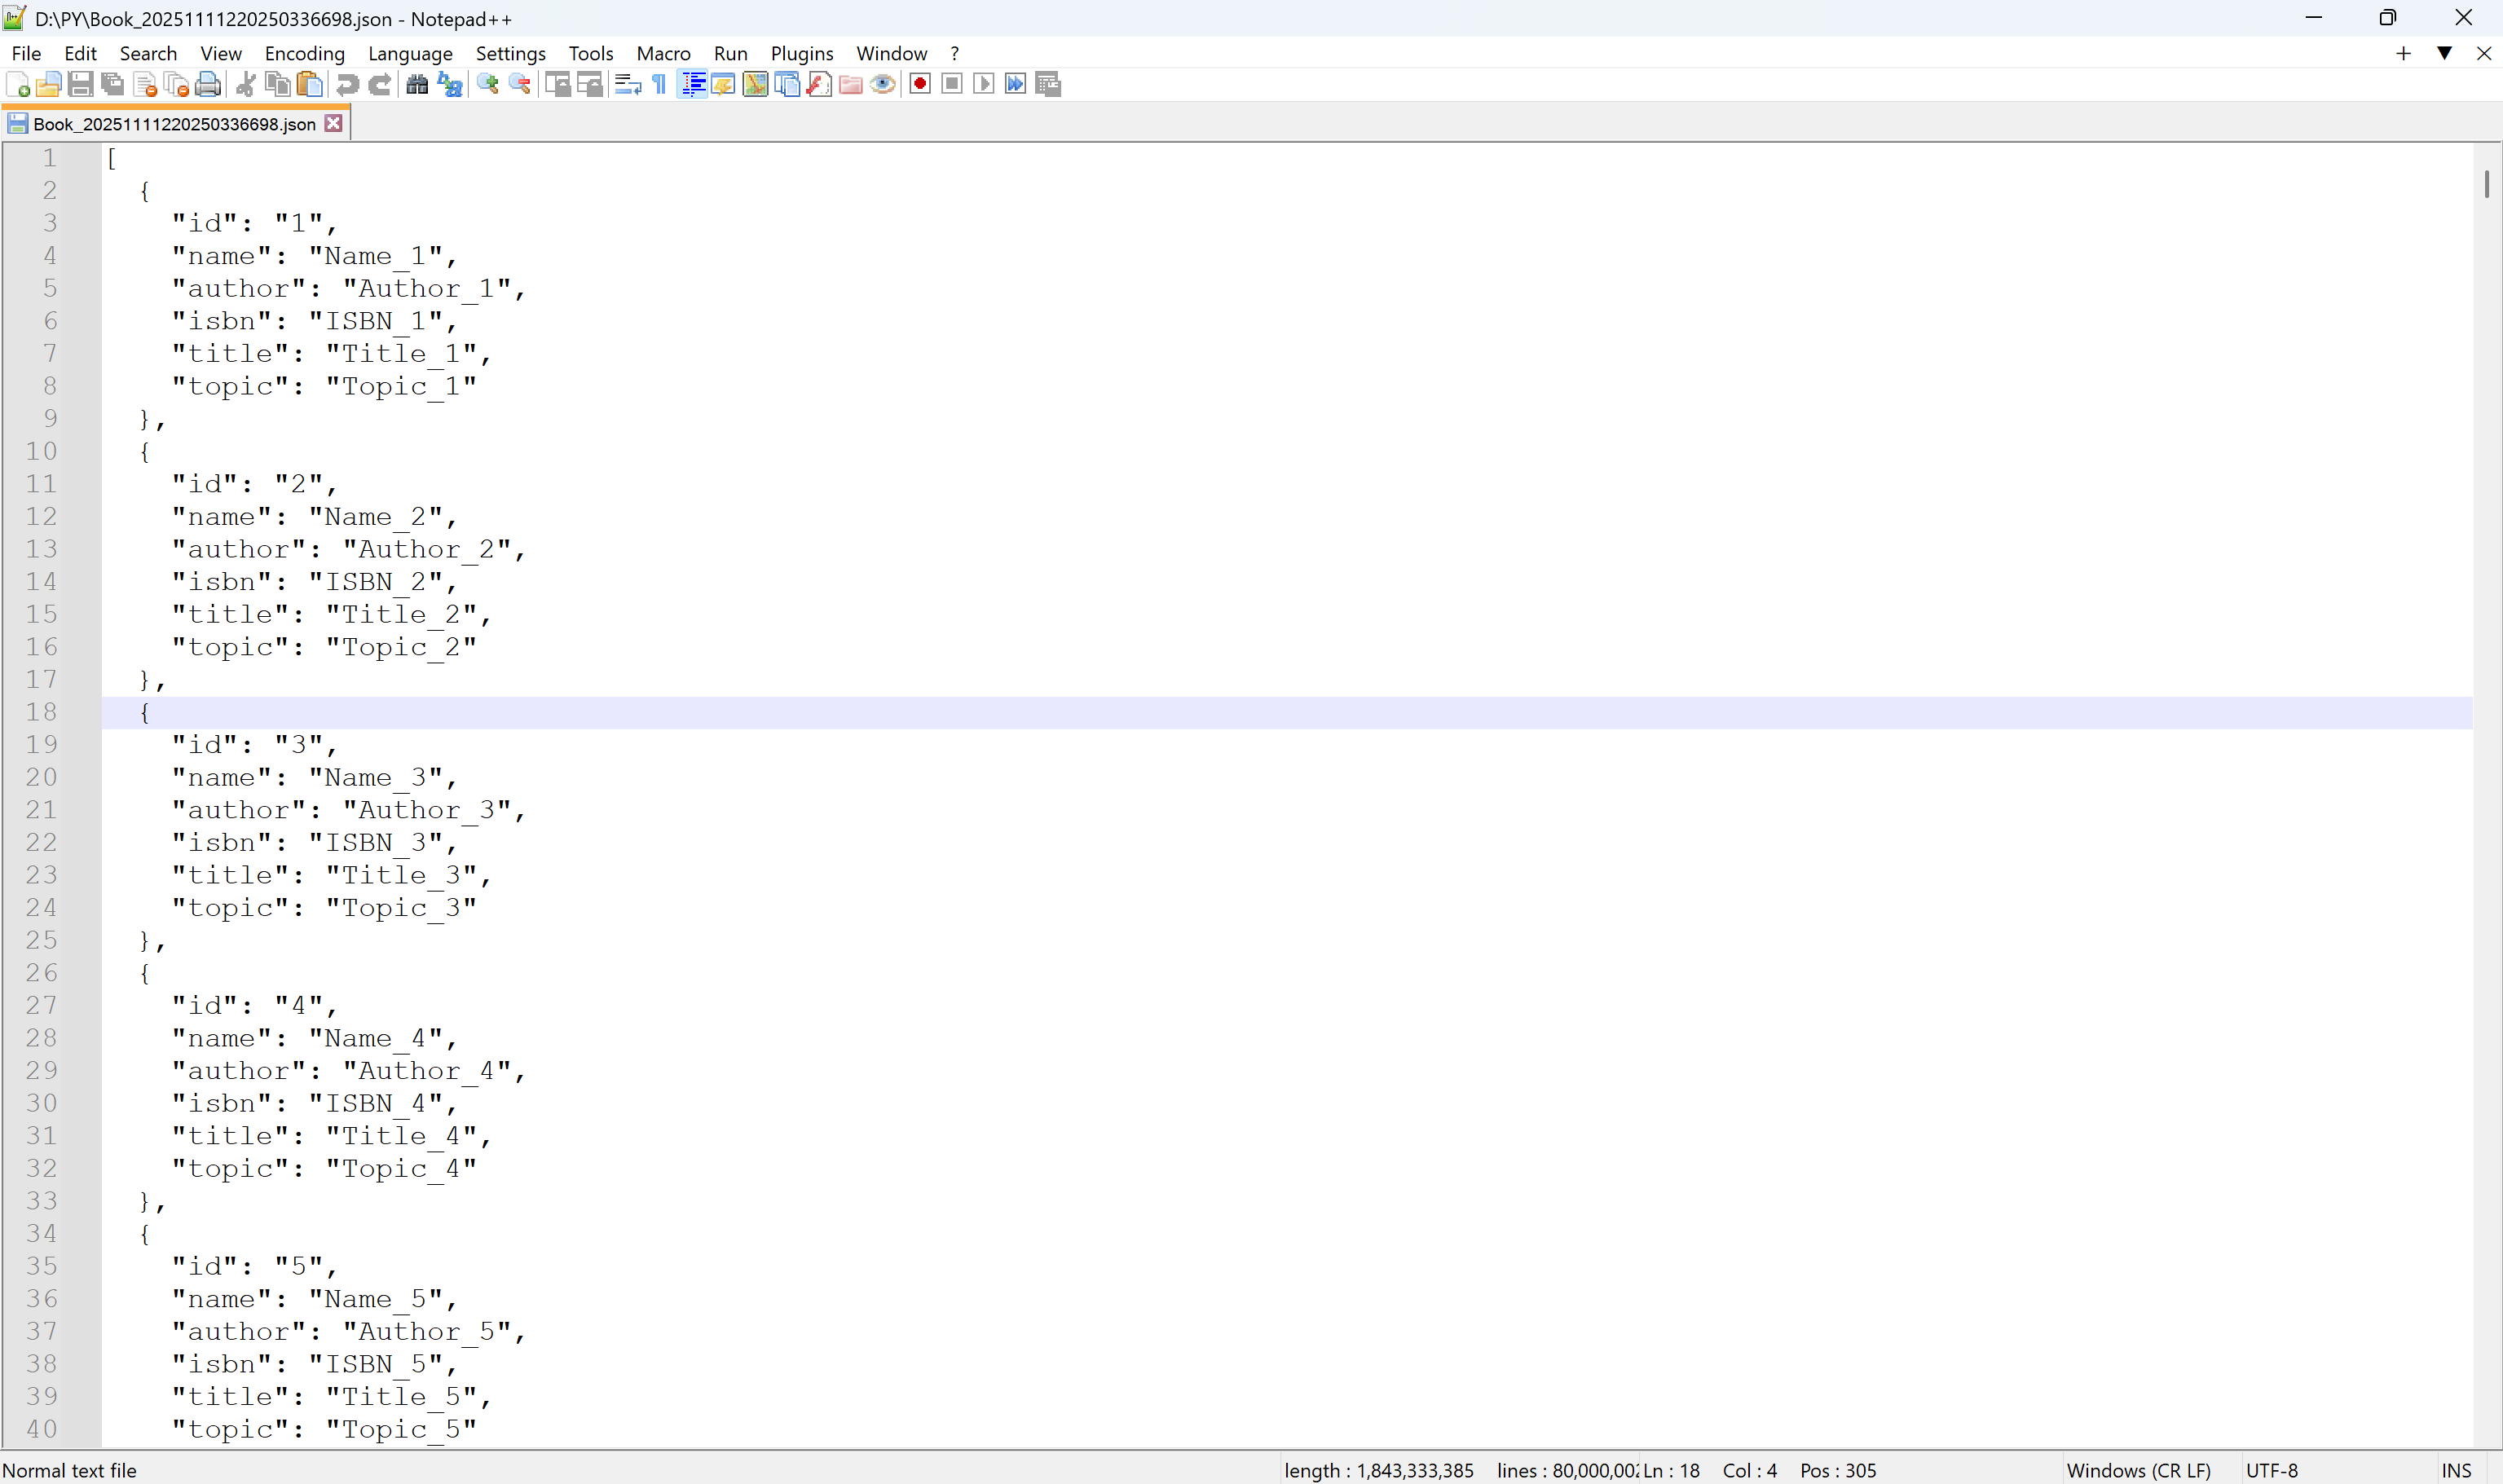Open the UTF-8 encoding selector in status bar
The image size is (2503, 1484).
coord(2271,1470)
